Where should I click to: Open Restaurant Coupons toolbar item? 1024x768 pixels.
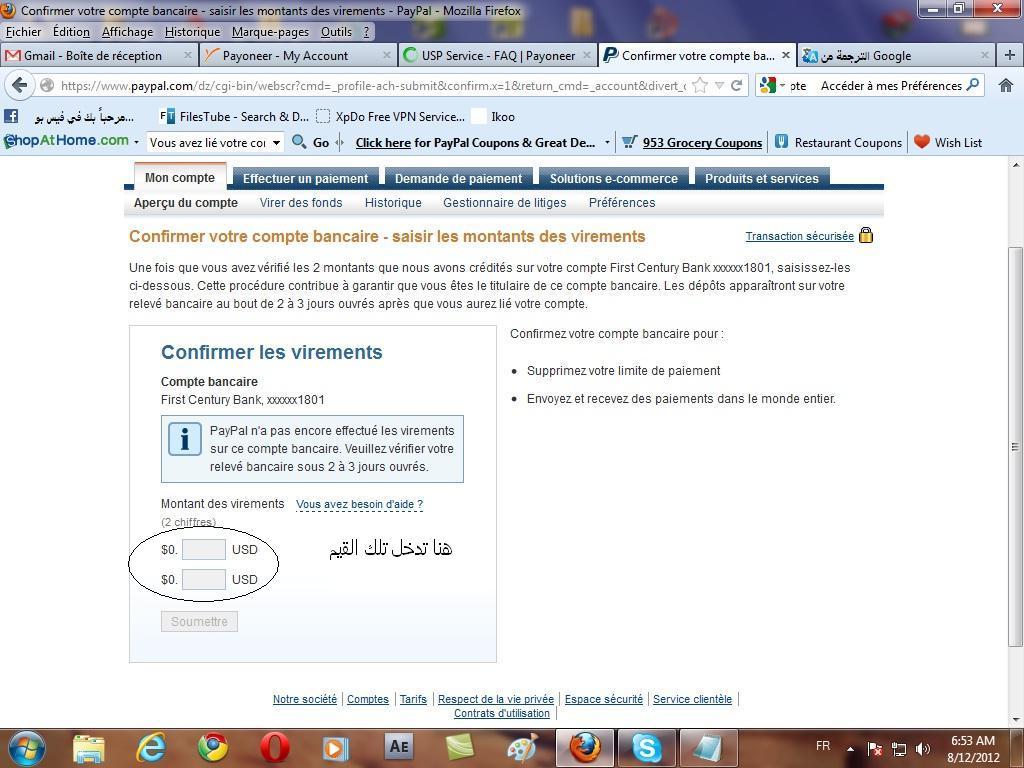[x=839, y=142]
